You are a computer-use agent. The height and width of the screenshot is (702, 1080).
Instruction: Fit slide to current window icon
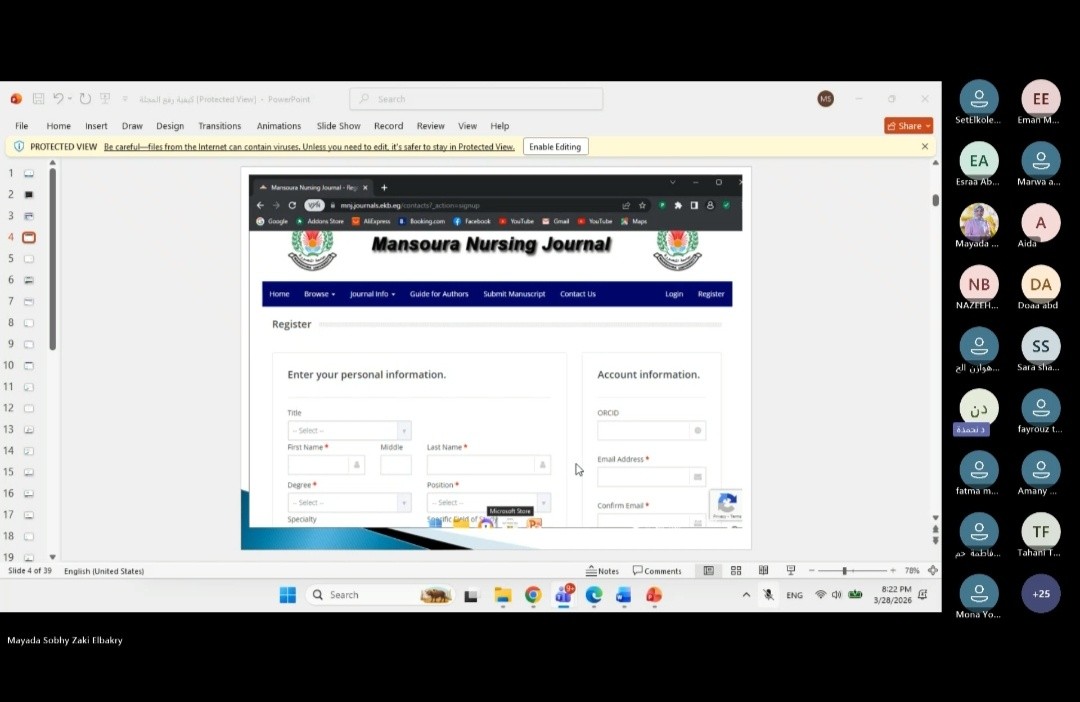click(932, 571)
